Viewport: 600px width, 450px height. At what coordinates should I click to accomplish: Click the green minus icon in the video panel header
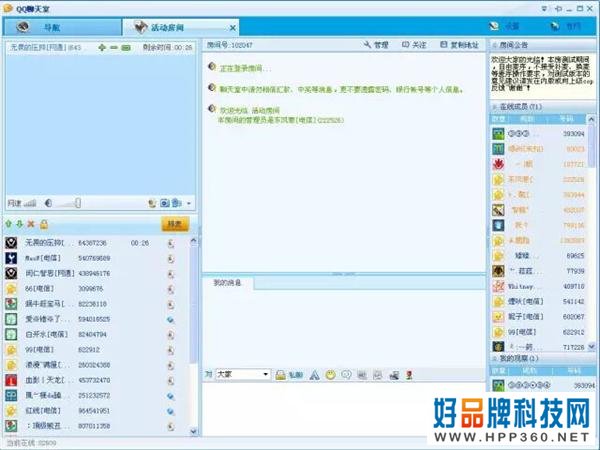pos(114,47)
